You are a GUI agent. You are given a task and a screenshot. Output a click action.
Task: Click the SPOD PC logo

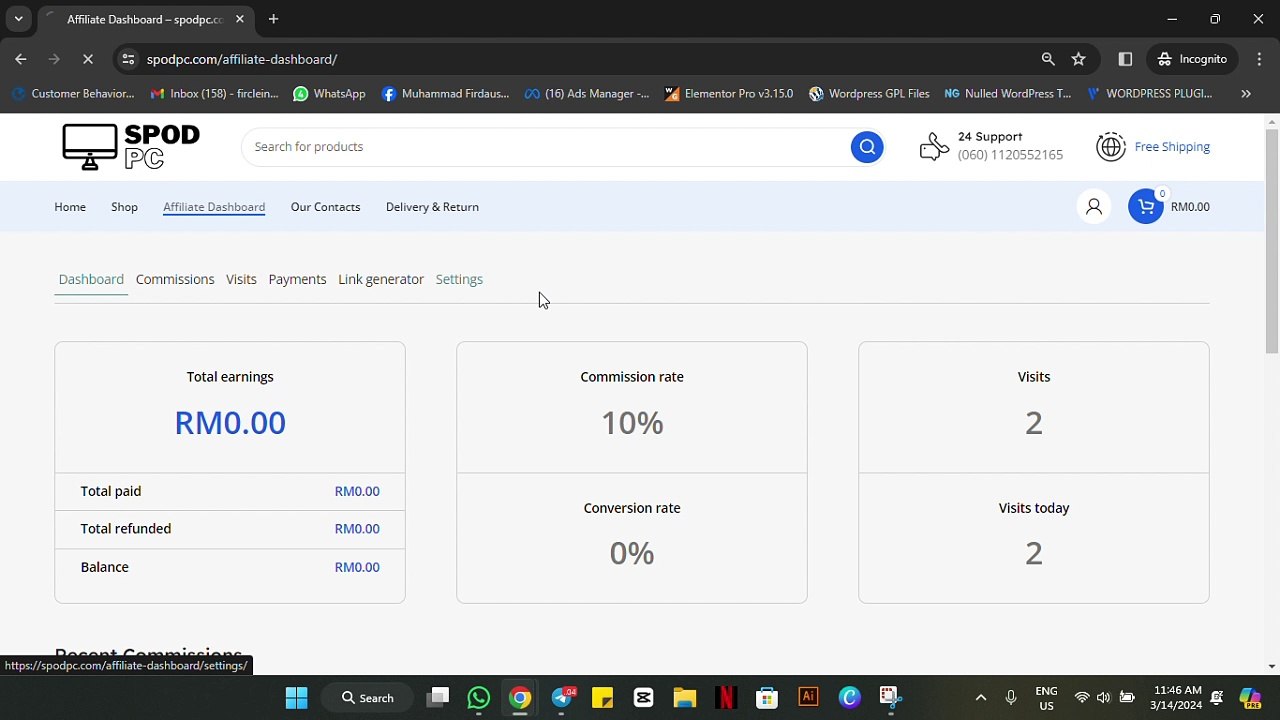pyautogui.click(x=131, y=147)
